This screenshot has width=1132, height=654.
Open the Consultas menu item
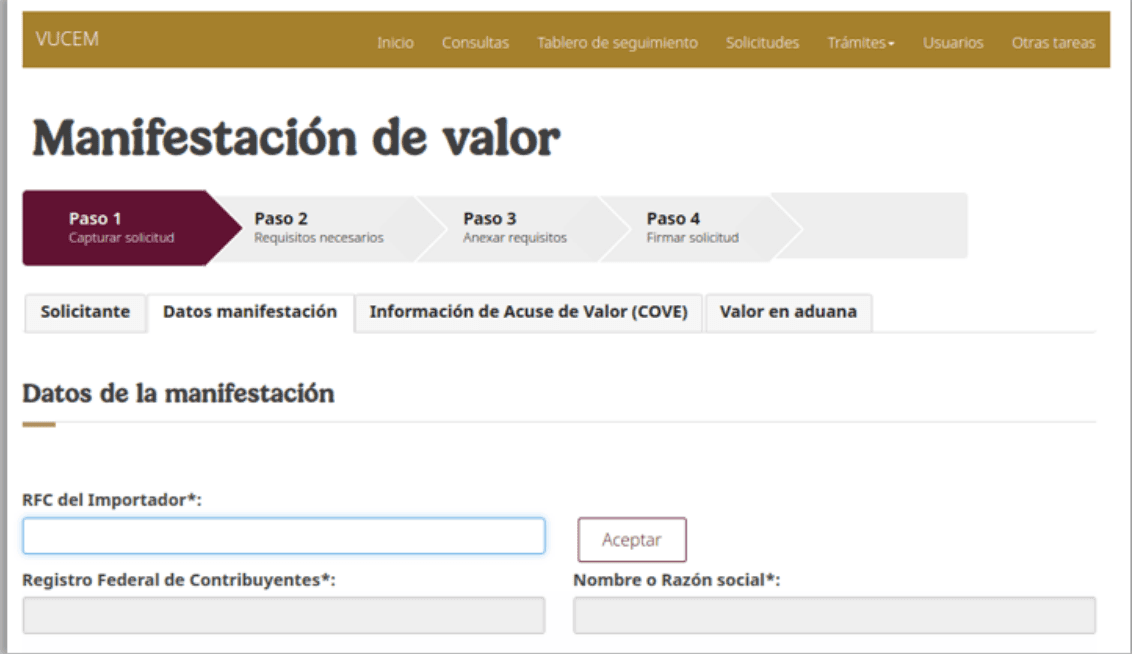pos(475,43)
